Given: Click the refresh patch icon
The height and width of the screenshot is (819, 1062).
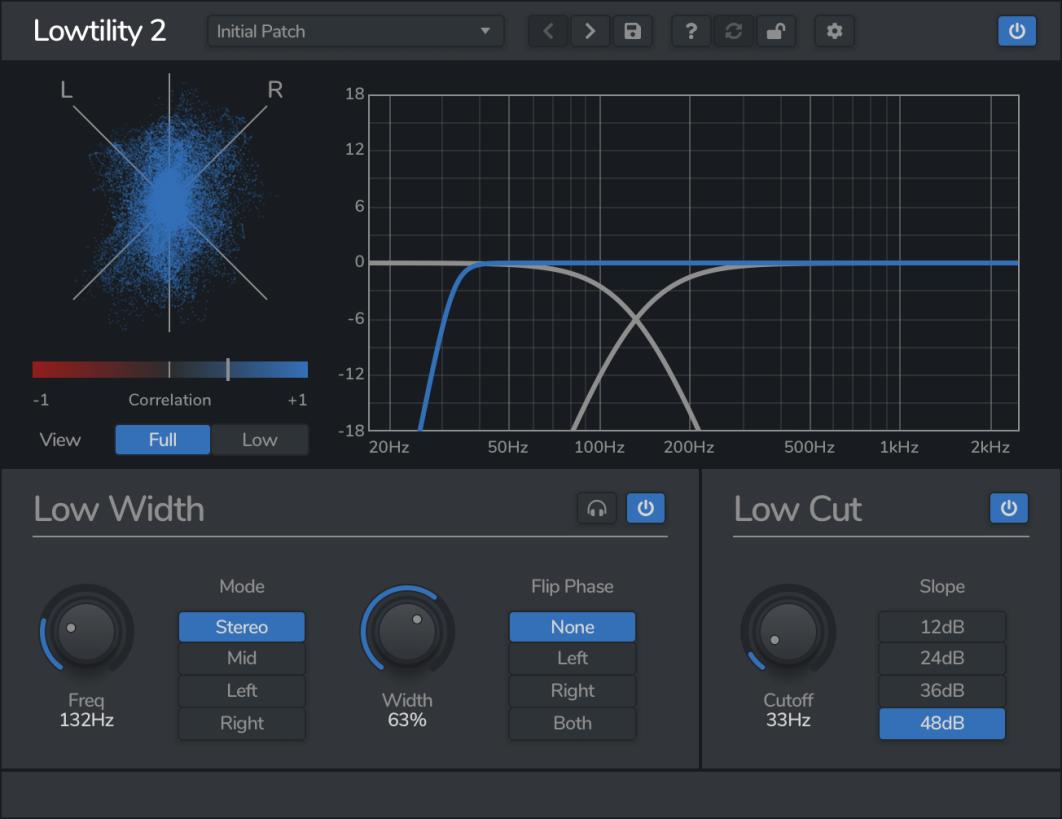Looking at the screenshot, I should pyautogui.click(x=733, y=31).
